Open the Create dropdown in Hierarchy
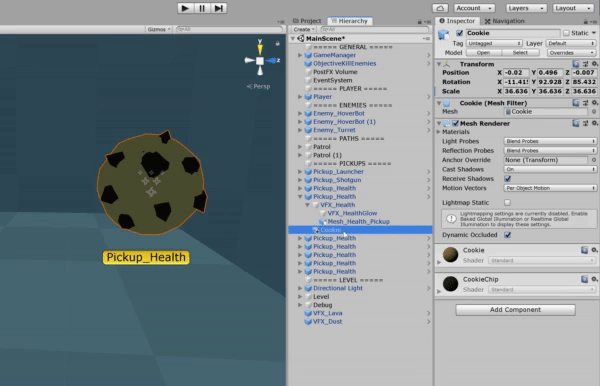Image resolution: width=600 pixels, height=386 pixels. click(x=304, y=29)
